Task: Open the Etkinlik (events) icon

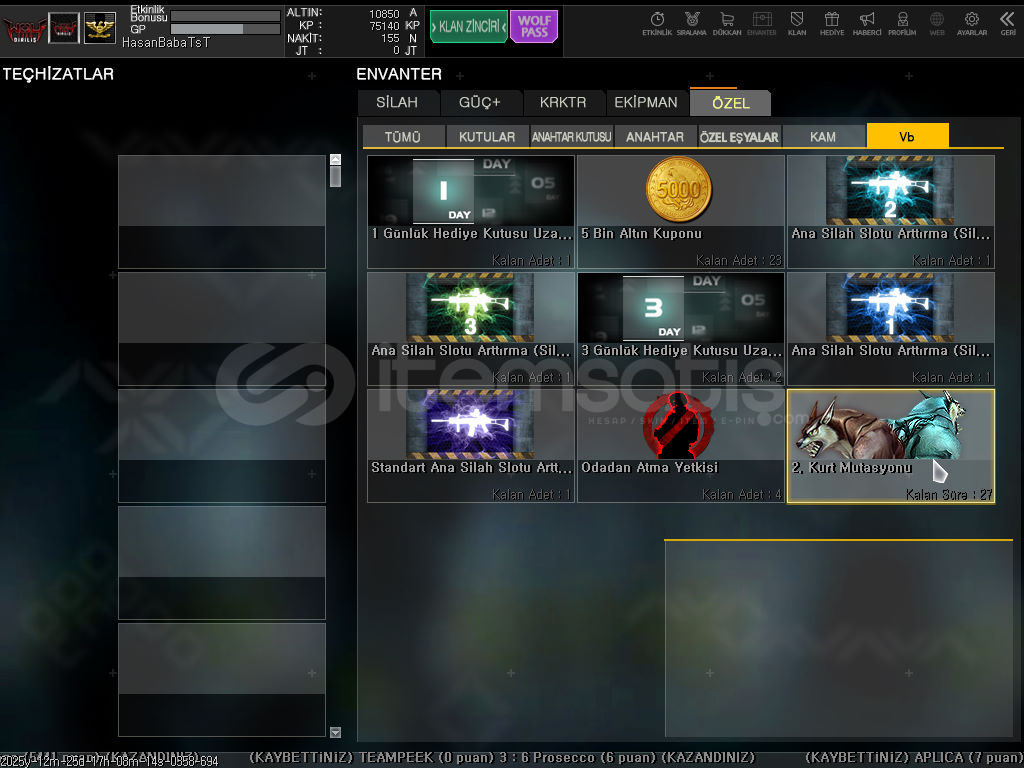Action: click(657, 22)
